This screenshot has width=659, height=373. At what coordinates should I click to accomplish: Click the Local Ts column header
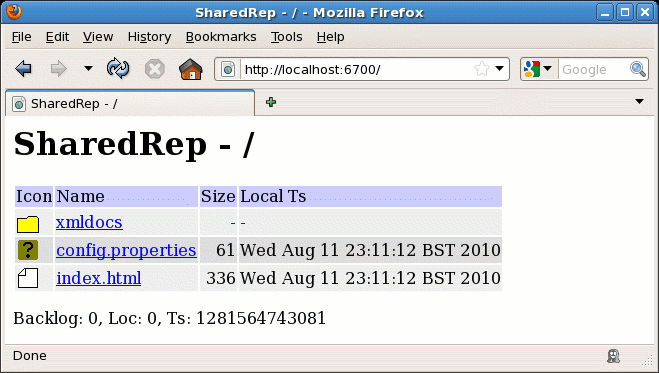(370, 197)
